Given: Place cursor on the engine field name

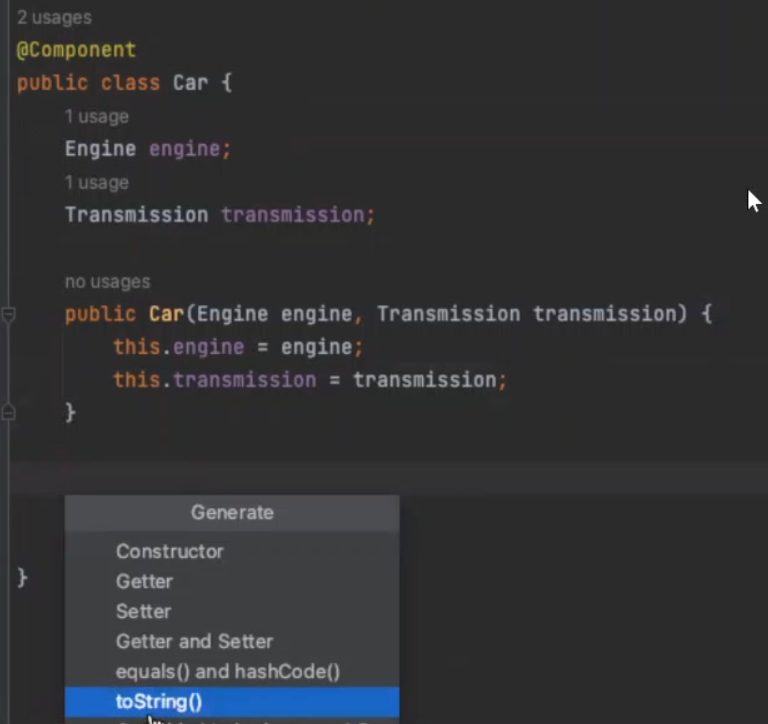Looking at the screenshot, I should [x=186, y=149].
